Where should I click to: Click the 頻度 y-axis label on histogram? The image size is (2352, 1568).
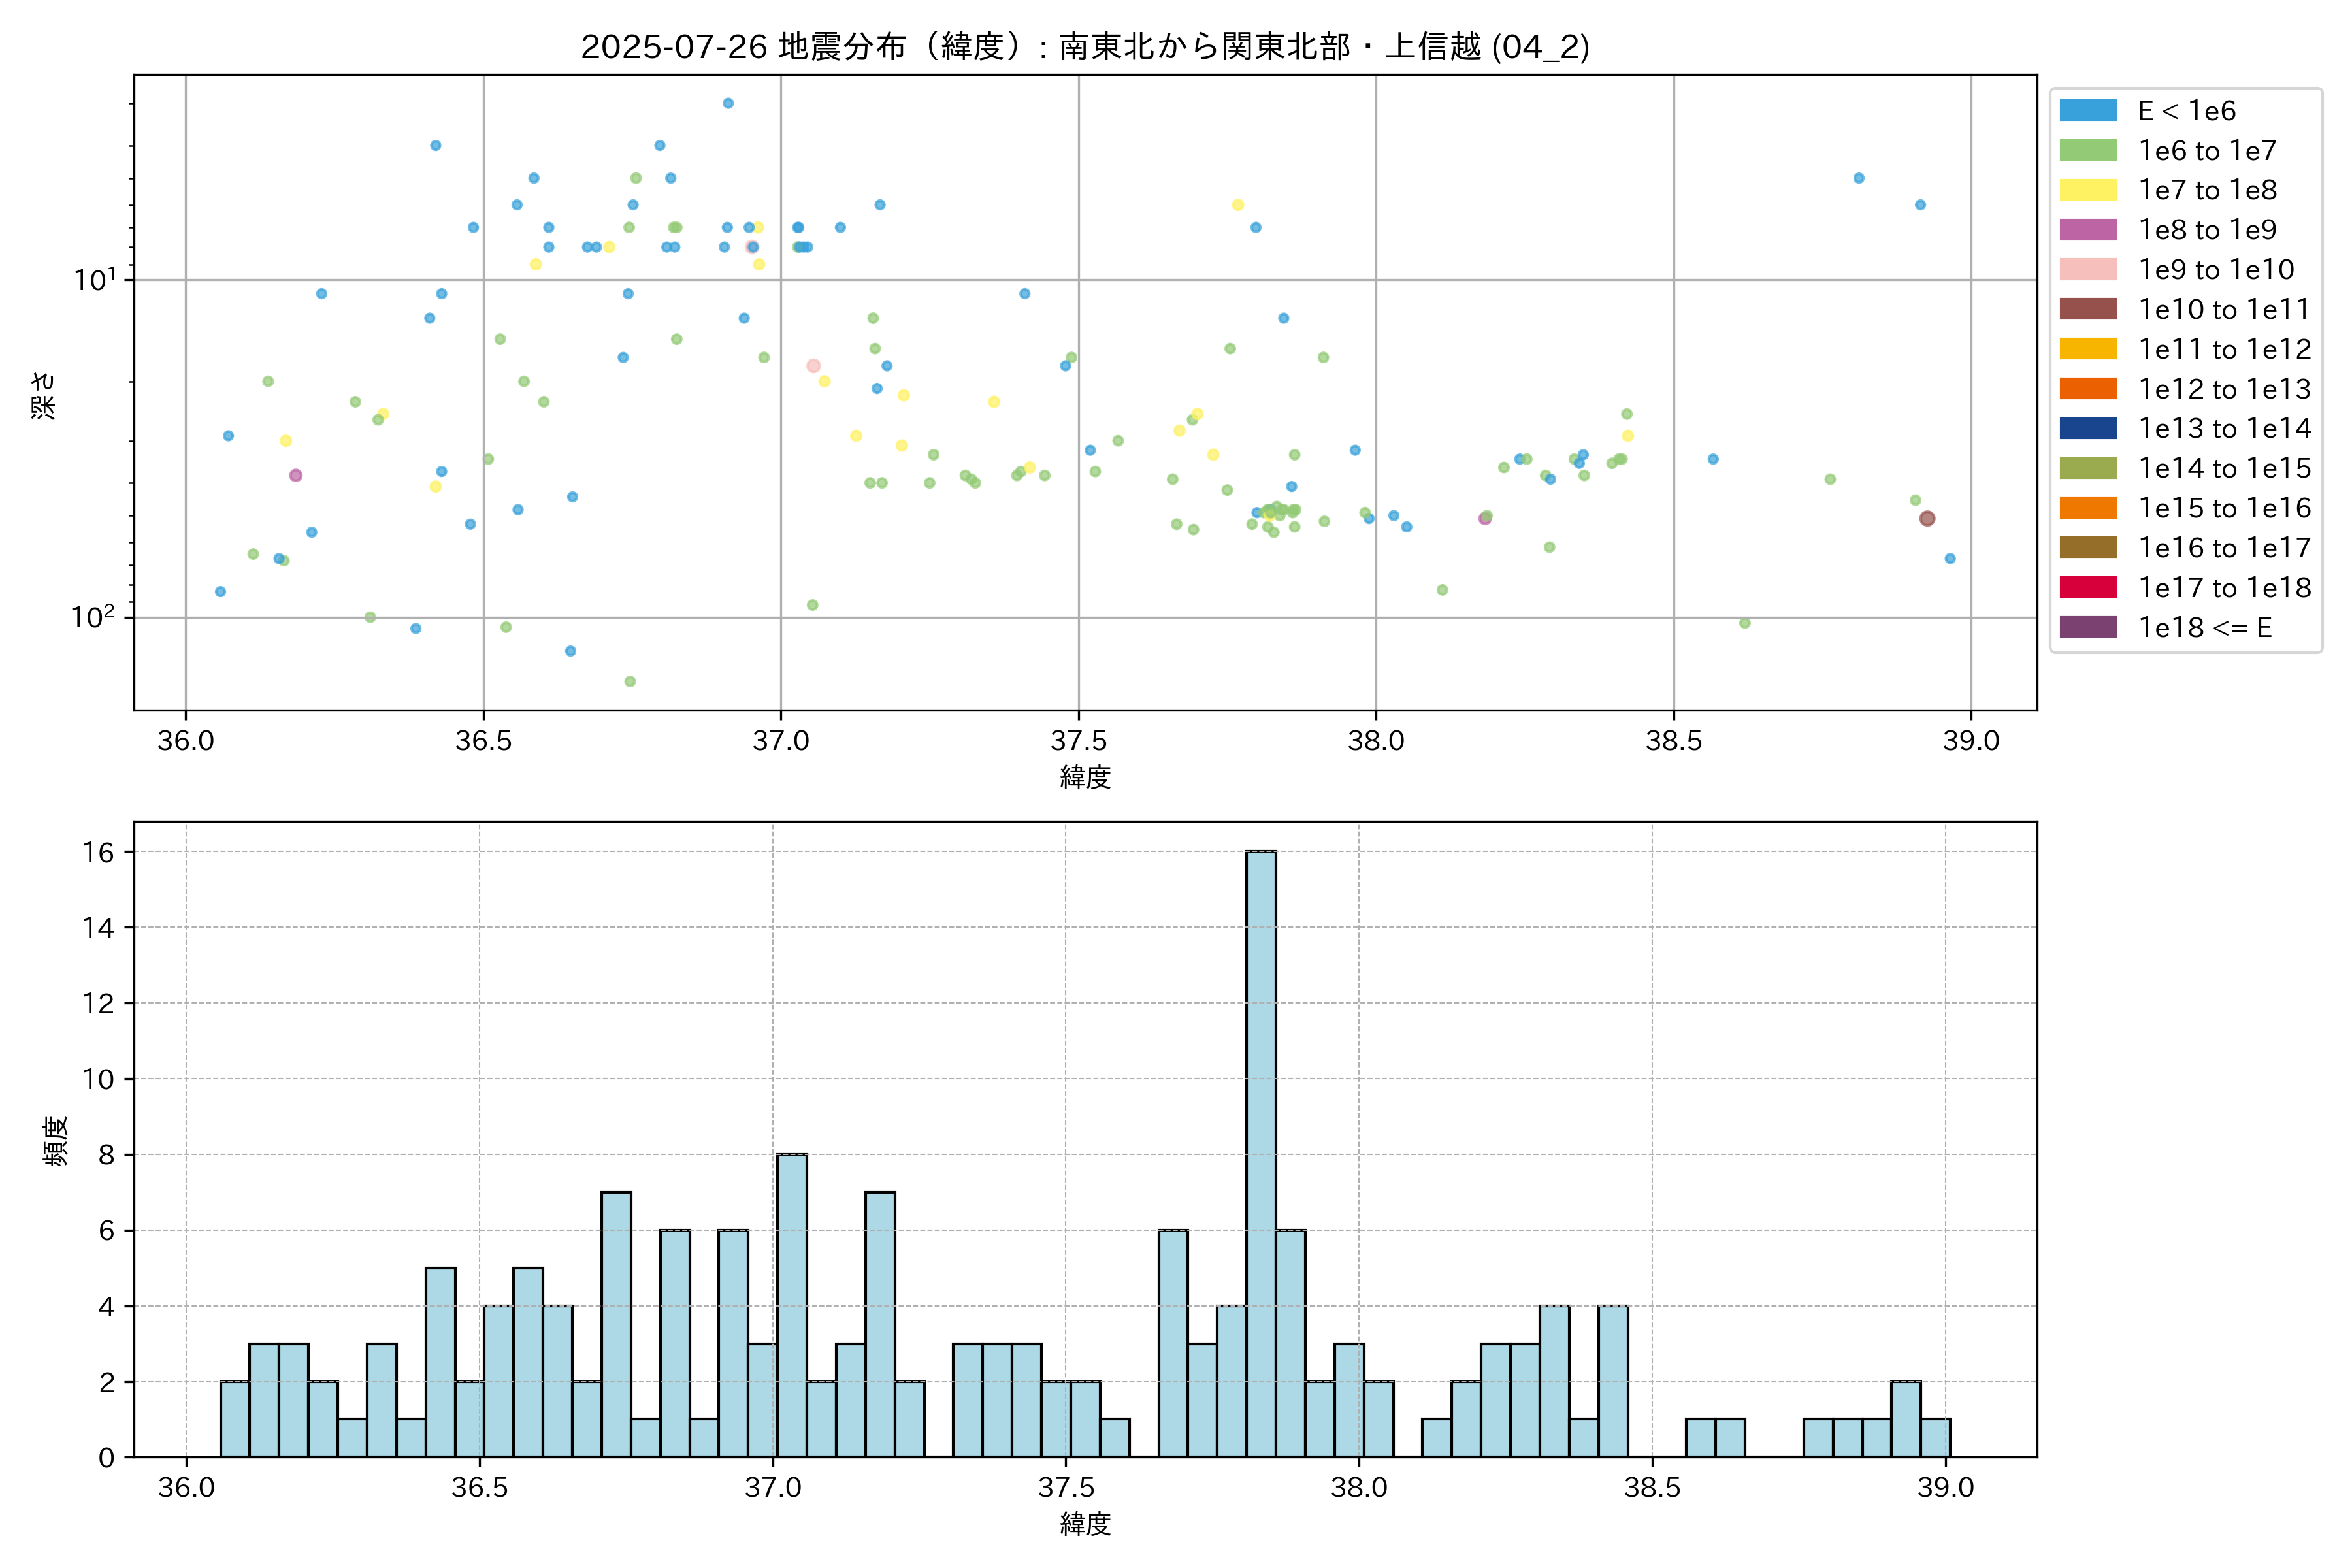pyautogui.click(x=56, y=1141)
